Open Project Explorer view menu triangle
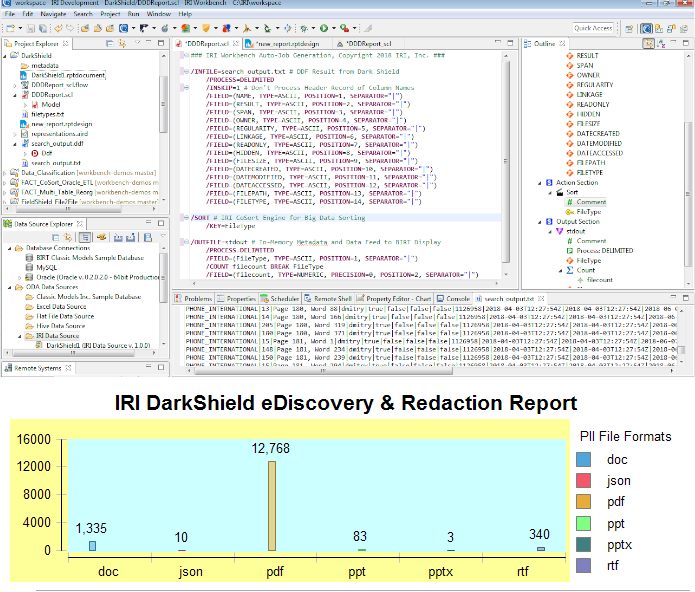Image resolution: width=695 pixels, height=592 pixels. (x=137, y=43)
